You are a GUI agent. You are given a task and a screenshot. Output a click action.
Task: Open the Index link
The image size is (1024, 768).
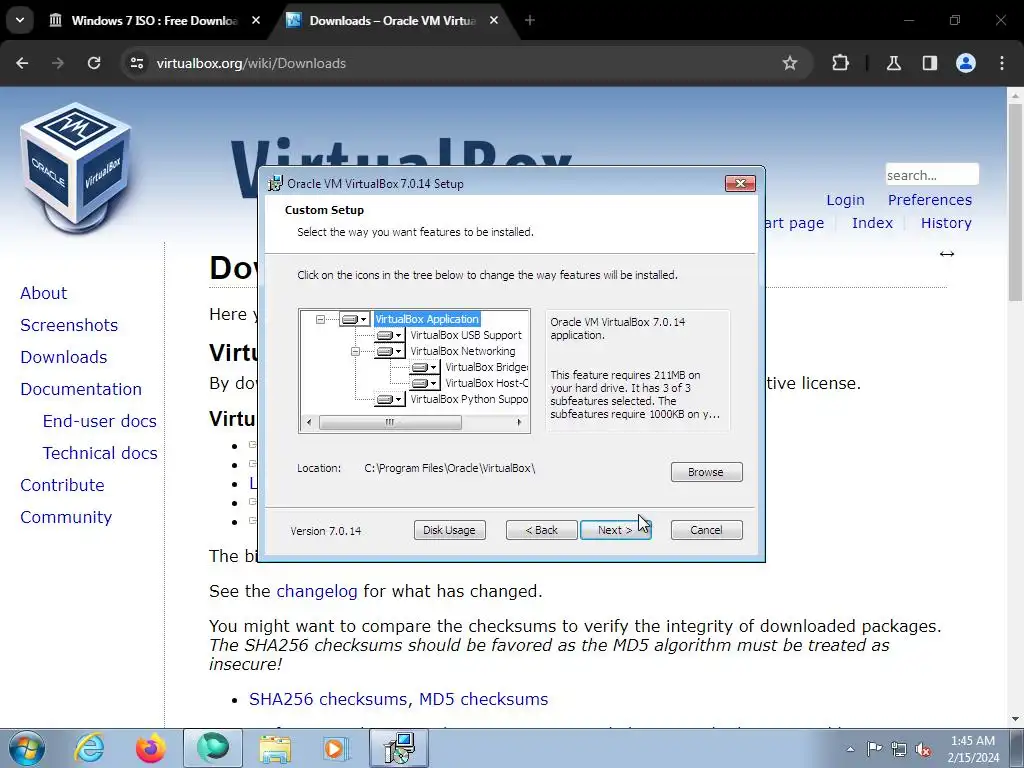(x=872, y=223)
